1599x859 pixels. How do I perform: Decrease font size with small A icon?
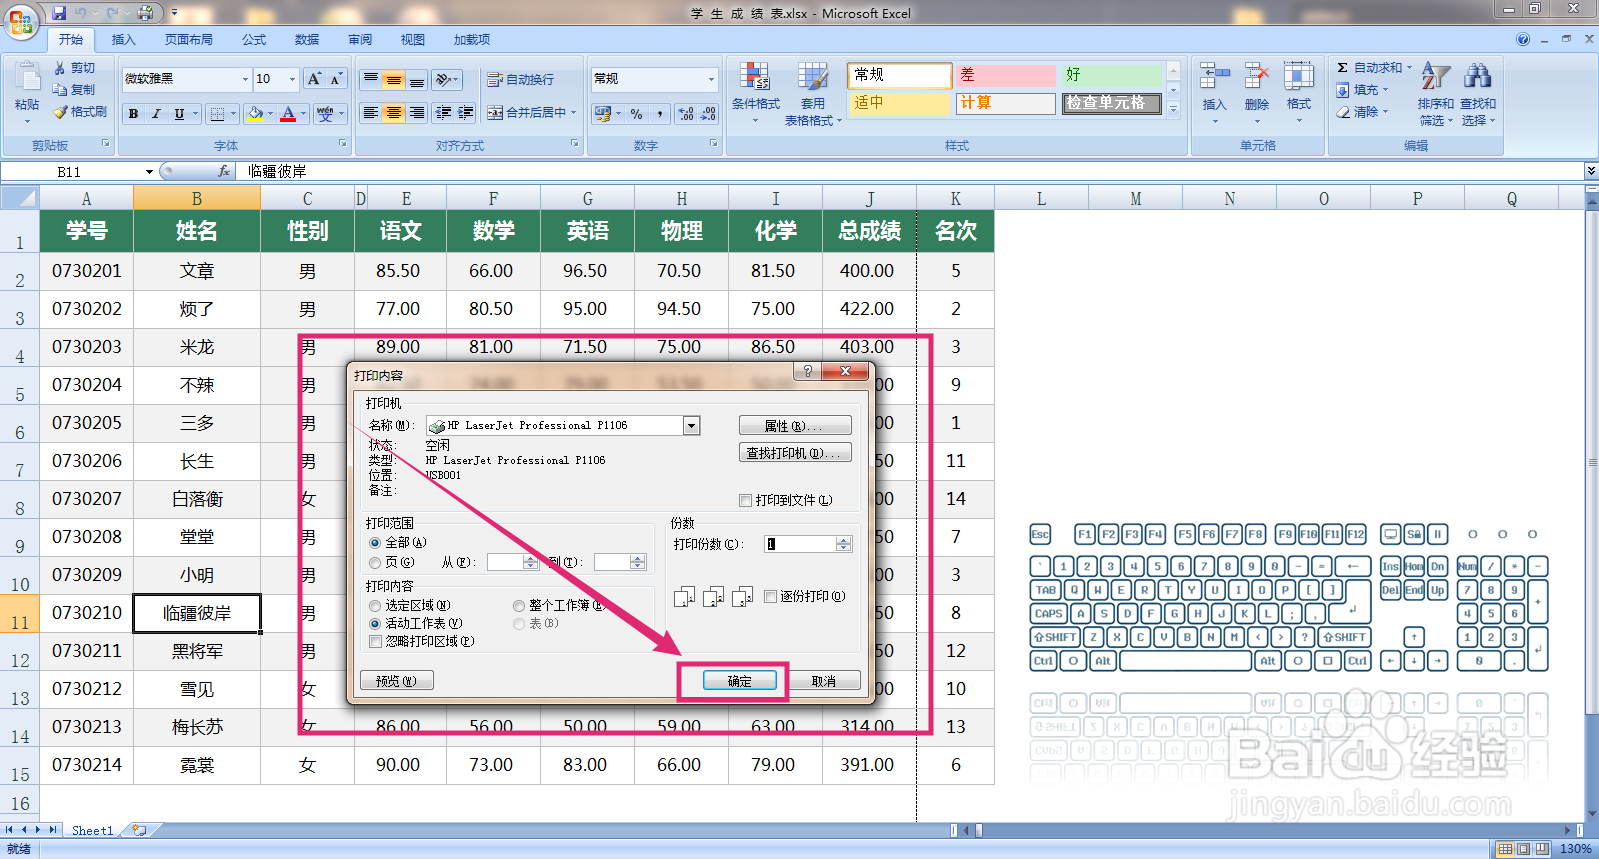click(x=336, y=78)
